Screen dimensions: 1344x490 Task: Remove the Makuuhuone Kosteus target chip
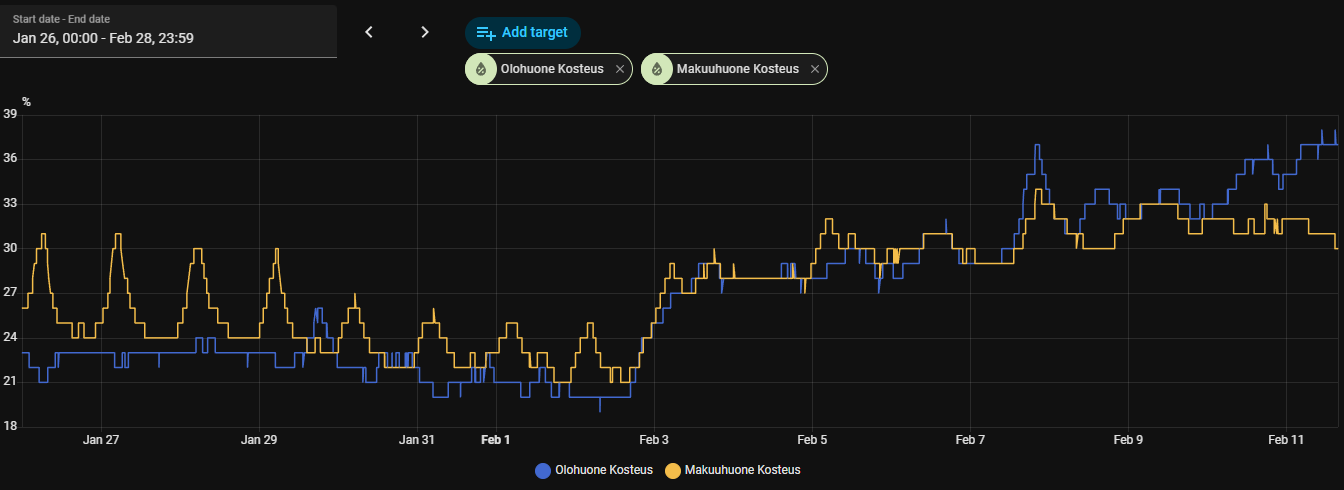(815, 69)
